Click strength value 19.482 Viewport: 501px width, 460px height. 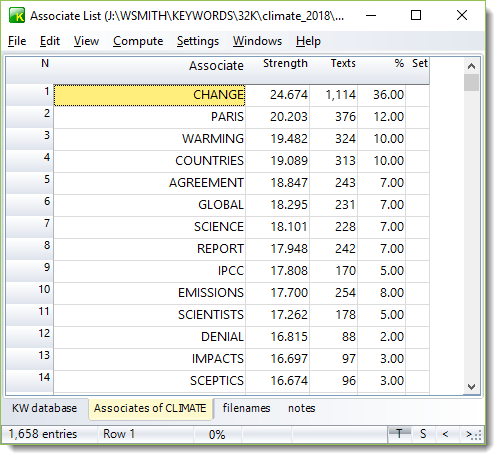tap(278, 139)
